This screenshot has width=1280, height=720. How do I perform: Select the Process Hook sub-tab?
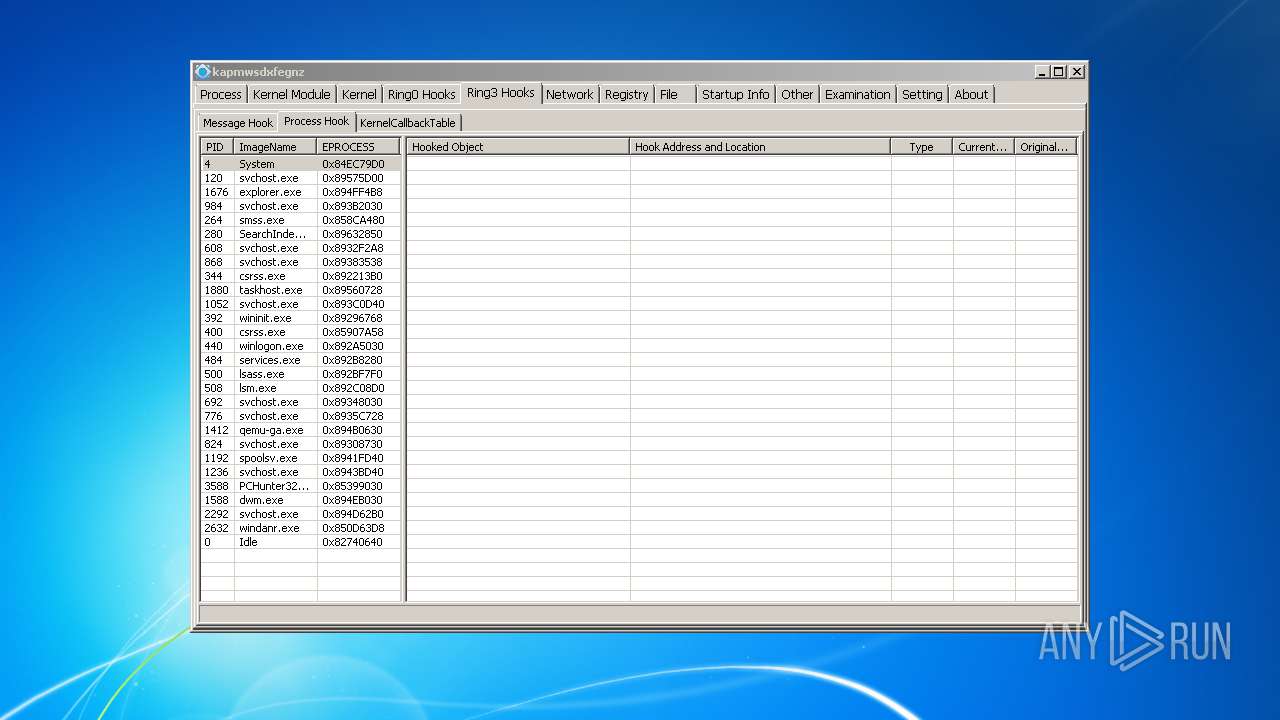(x=317, y=121)
